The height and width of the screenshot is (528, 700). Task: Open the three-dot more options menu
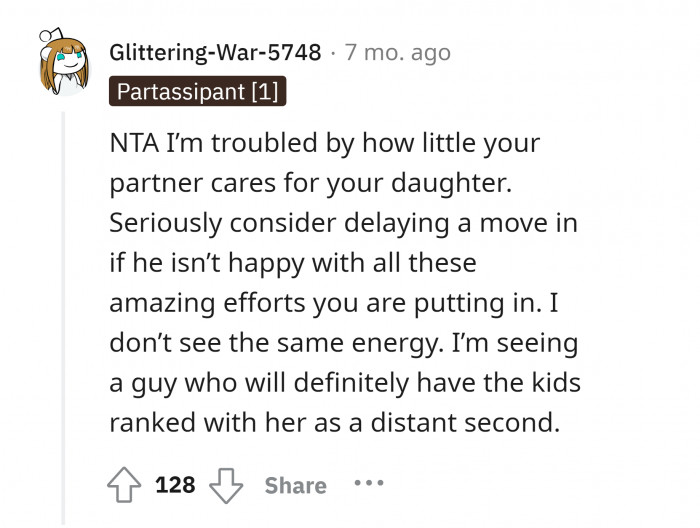[x=368, y=484]
